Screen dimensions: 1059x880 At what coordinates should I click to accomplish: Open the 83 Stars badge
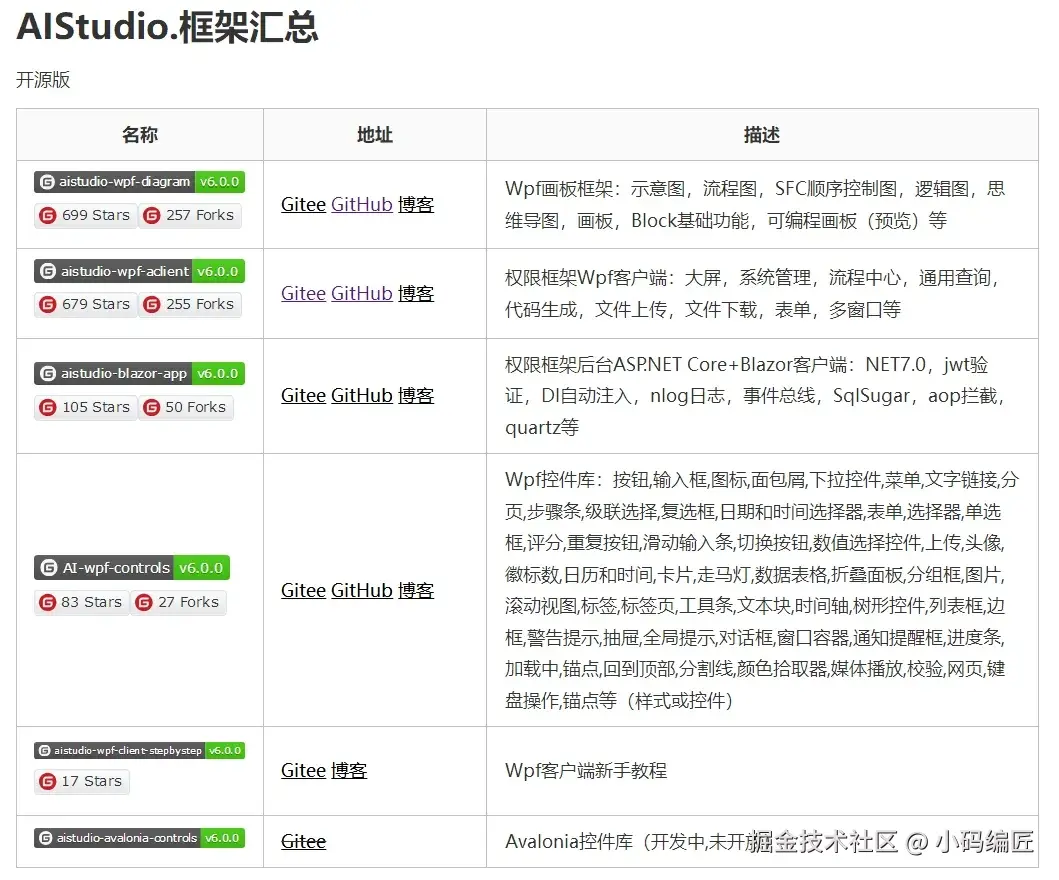81,602
